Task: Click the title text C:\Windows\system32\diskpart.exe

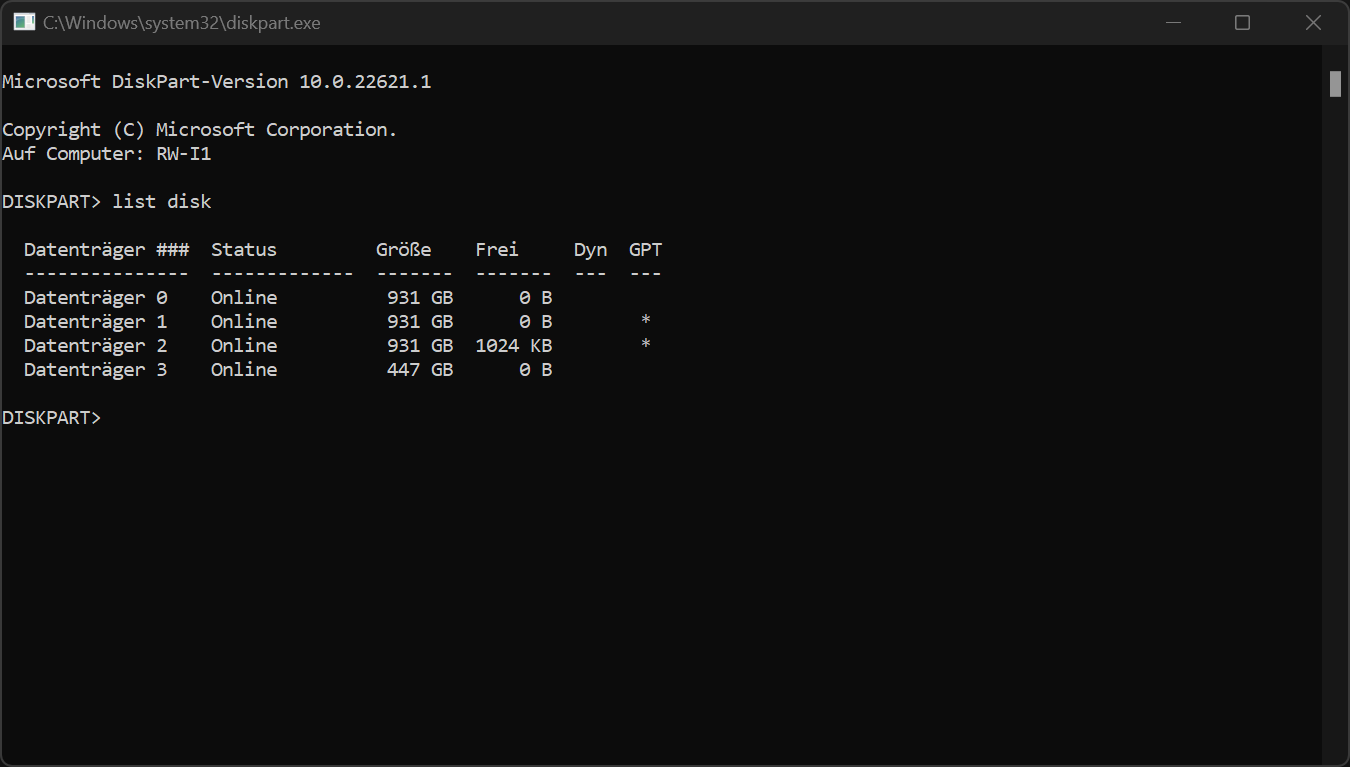Action: click(x=182, y=22)
